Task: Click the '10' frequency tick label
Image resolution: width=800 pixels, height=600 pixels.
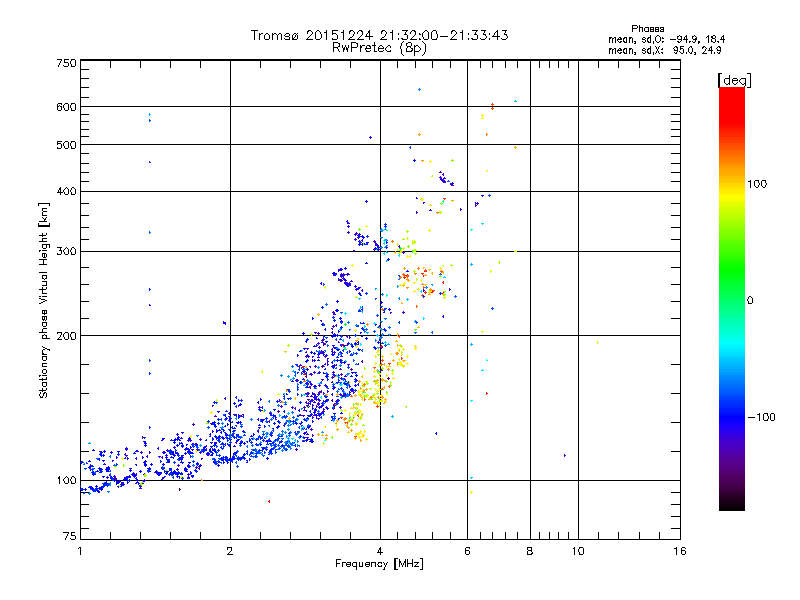Action: click(x=578, y=551)
